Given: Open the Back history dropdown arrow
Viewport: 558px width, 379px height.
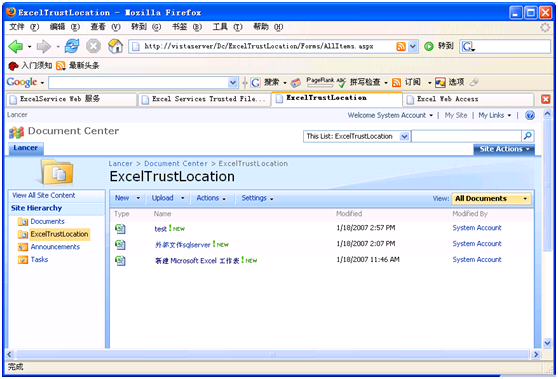Looking at the screenshot, I should 29,47.
